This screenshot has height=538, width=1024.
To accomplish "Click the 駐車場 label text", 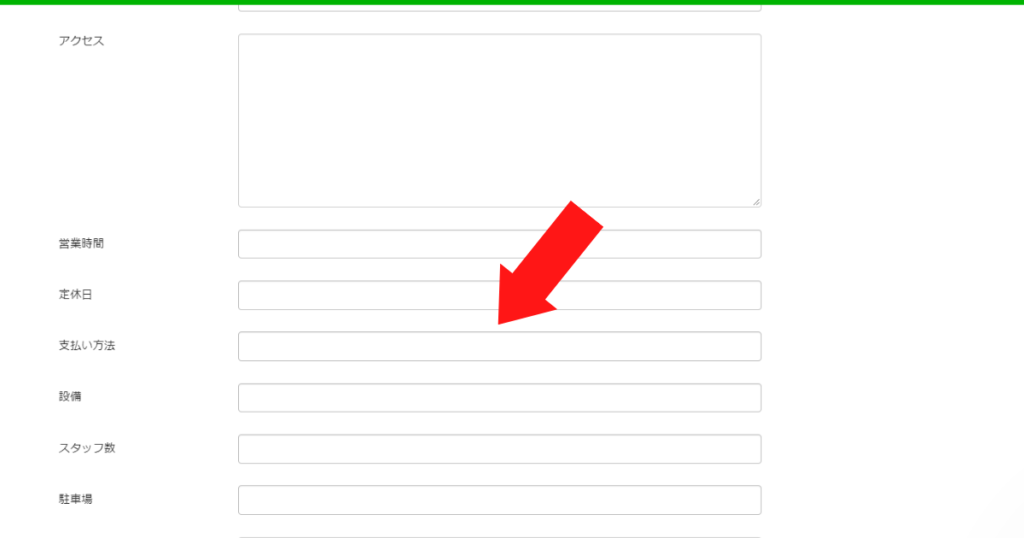I will (x=76, y=499).
